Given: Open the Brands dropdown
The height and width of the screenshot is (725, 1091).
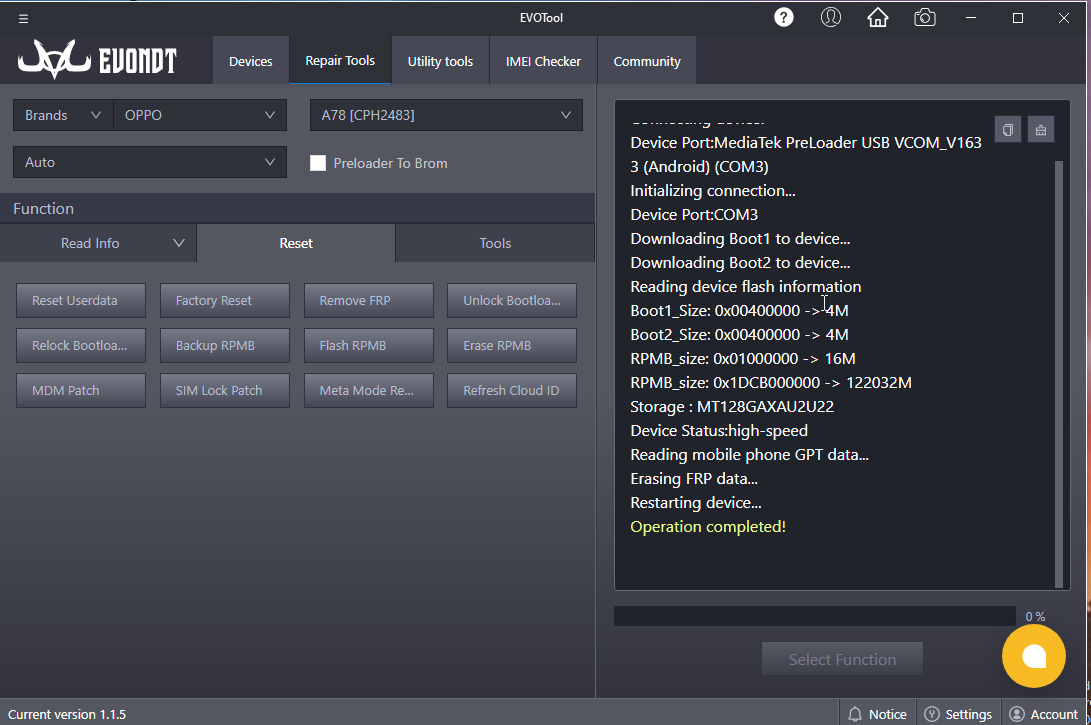Looking at the screenshot, I should pyautogui.click(x=63, y=115).
